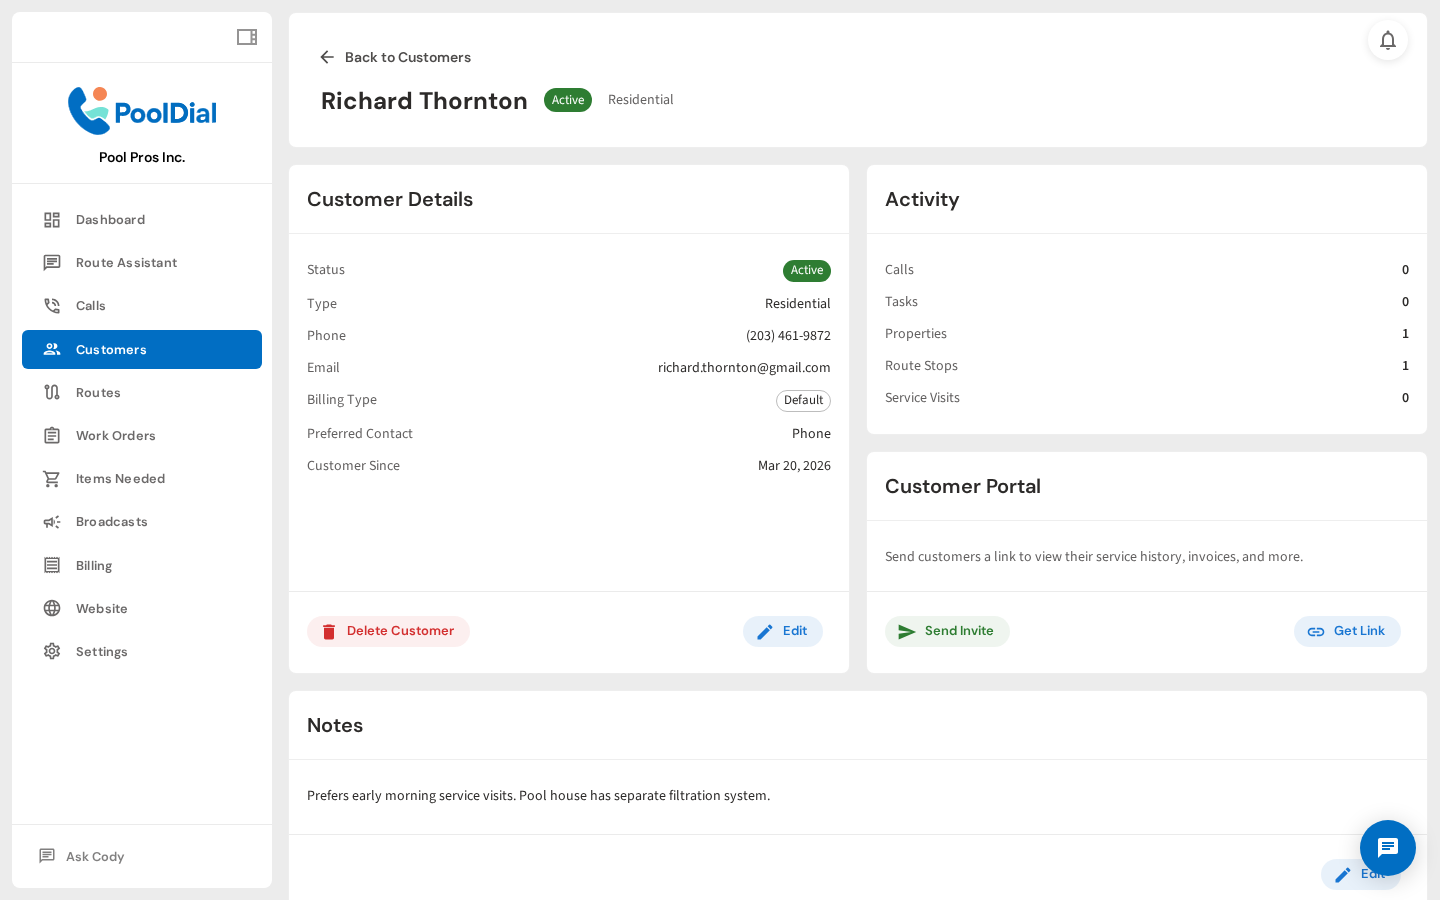This screenshot has height=900, width=1440.
Task: Open Ask Cody assistant
Action: [x=95, y=856]
